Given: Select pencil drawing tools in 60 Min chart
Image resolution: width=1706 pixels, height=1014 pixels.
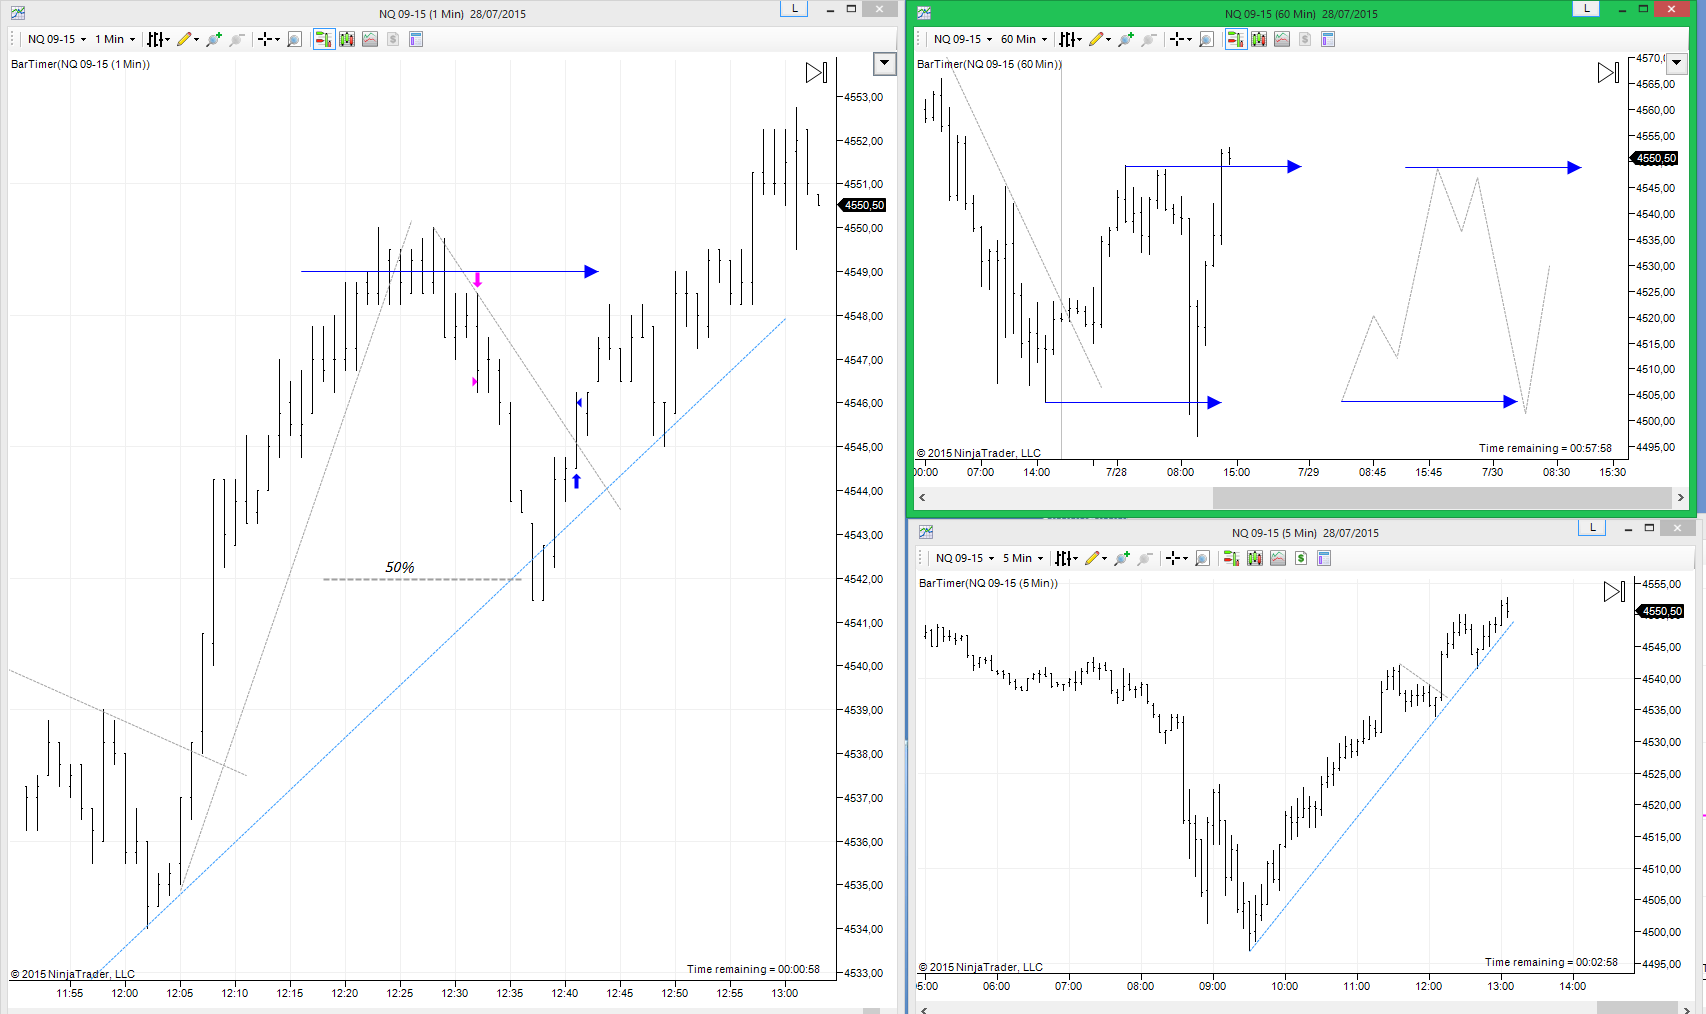Looking at the screenshot, I should click(1099, 39).
